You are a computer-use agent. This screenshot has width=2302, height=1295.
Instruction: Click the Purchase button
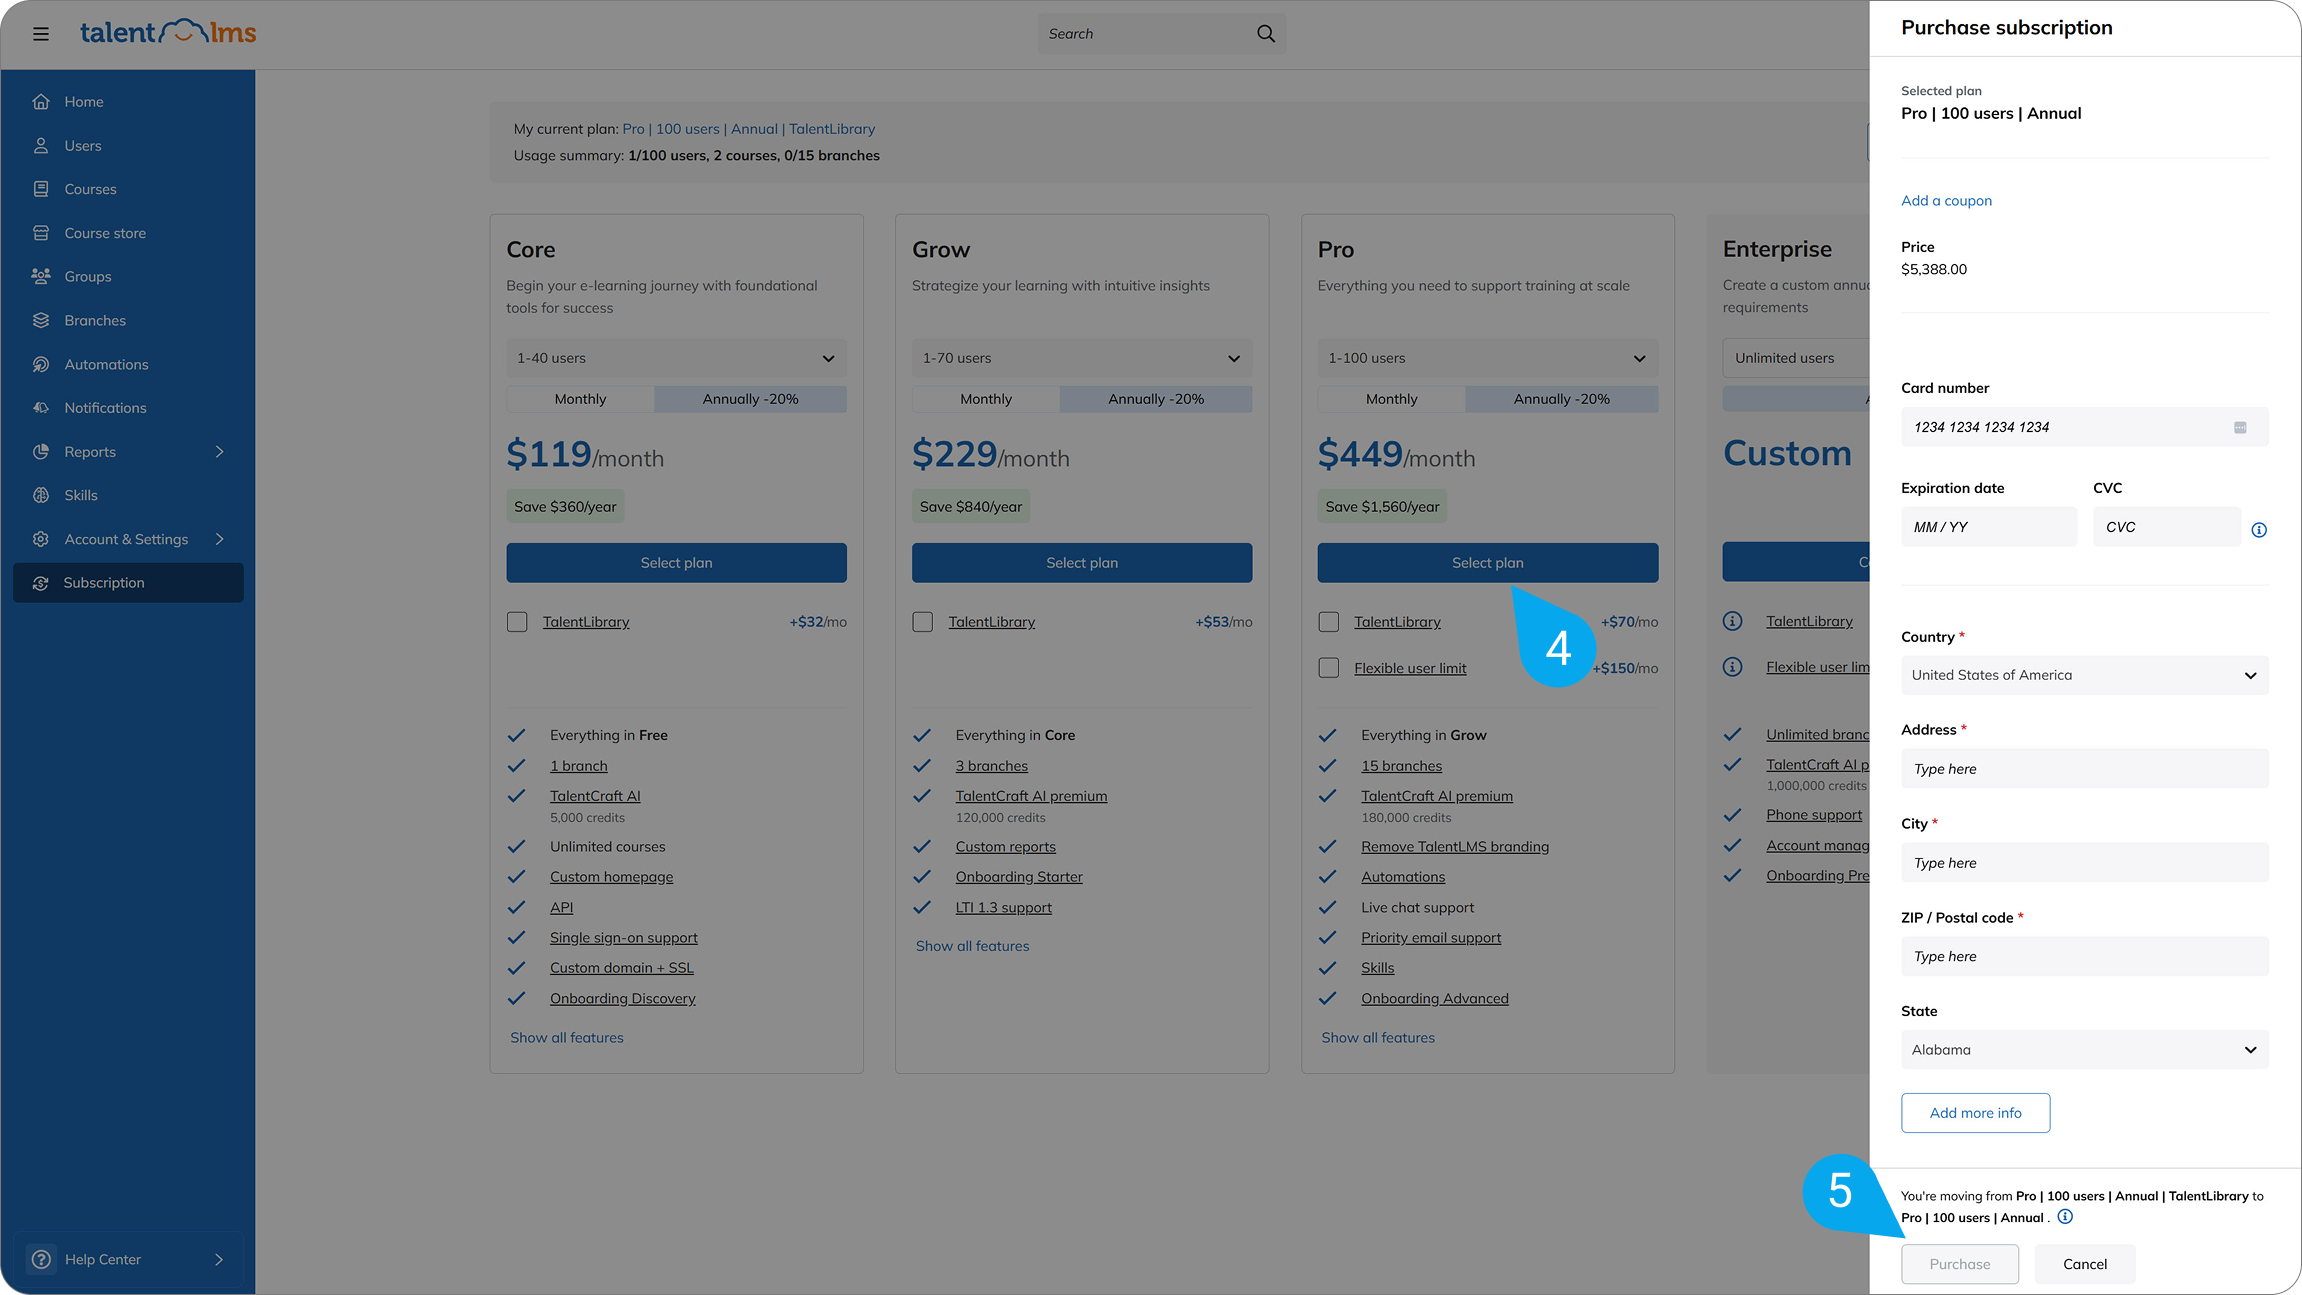(x=1960, y=1264)
